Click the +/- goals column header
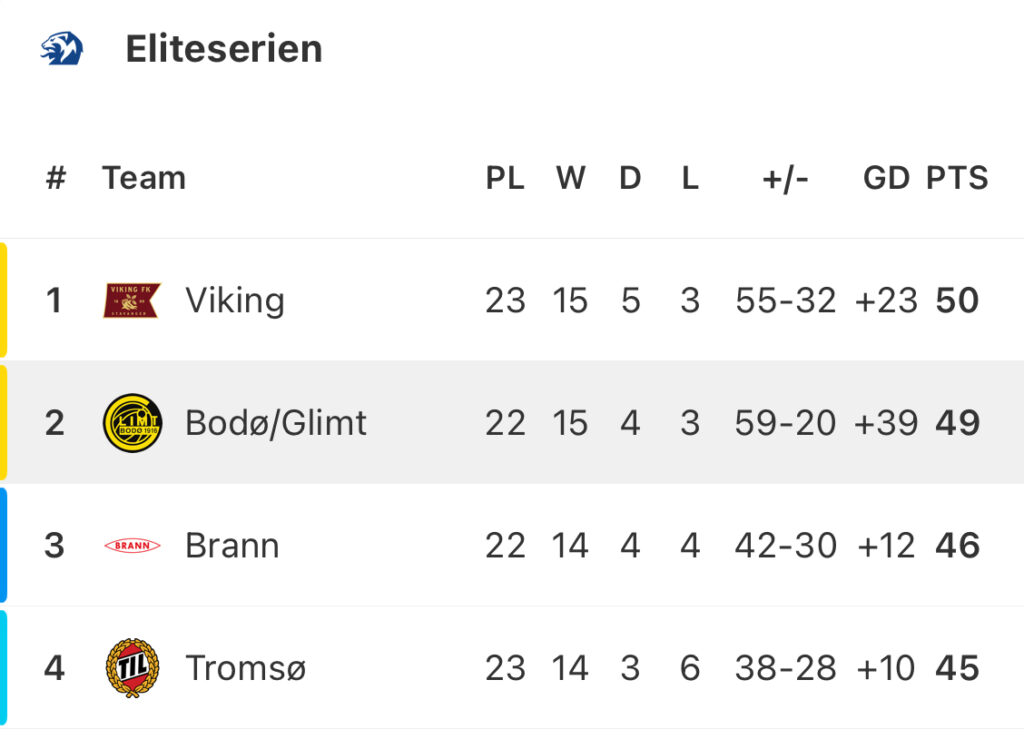 [786, 178]
